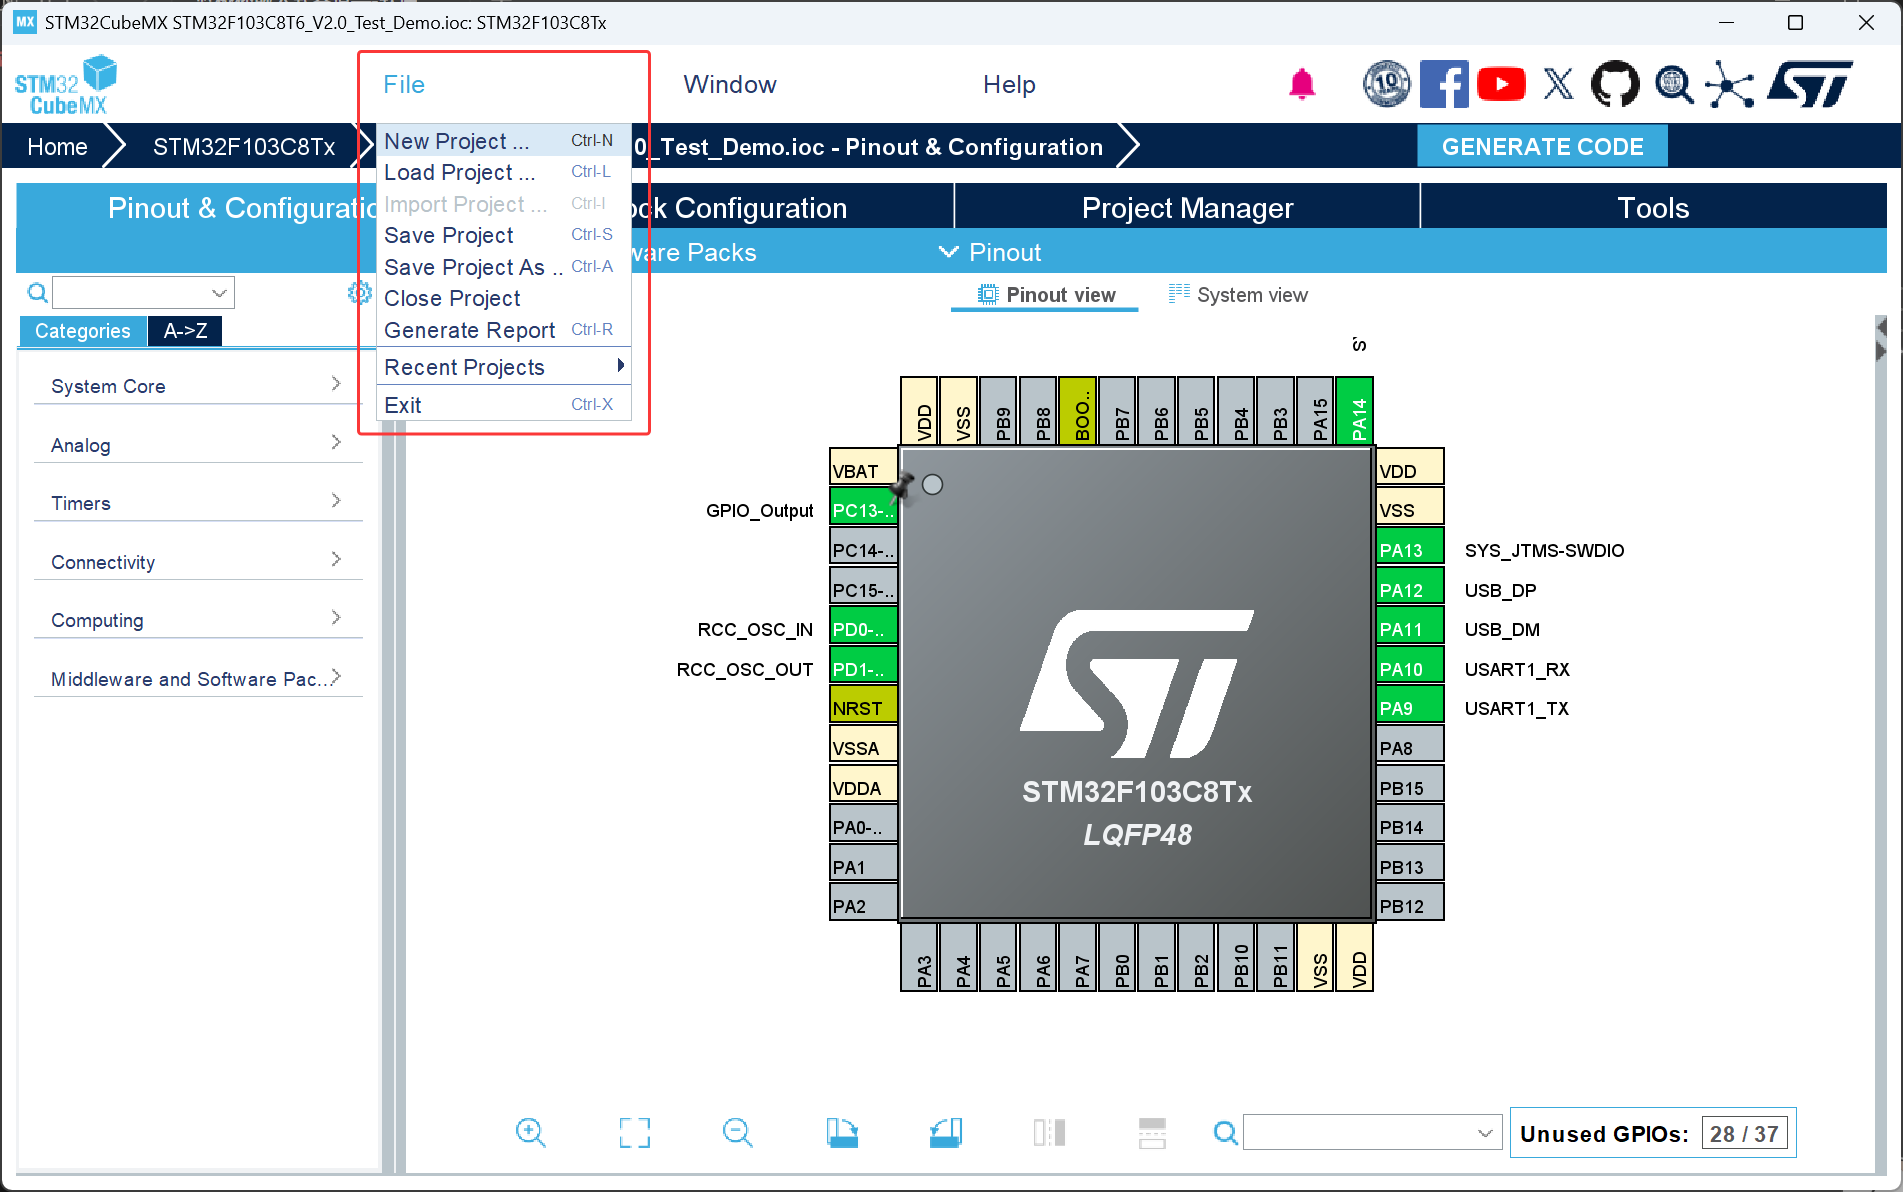Expand Middleware and Software Packs category

coord(198,679)
